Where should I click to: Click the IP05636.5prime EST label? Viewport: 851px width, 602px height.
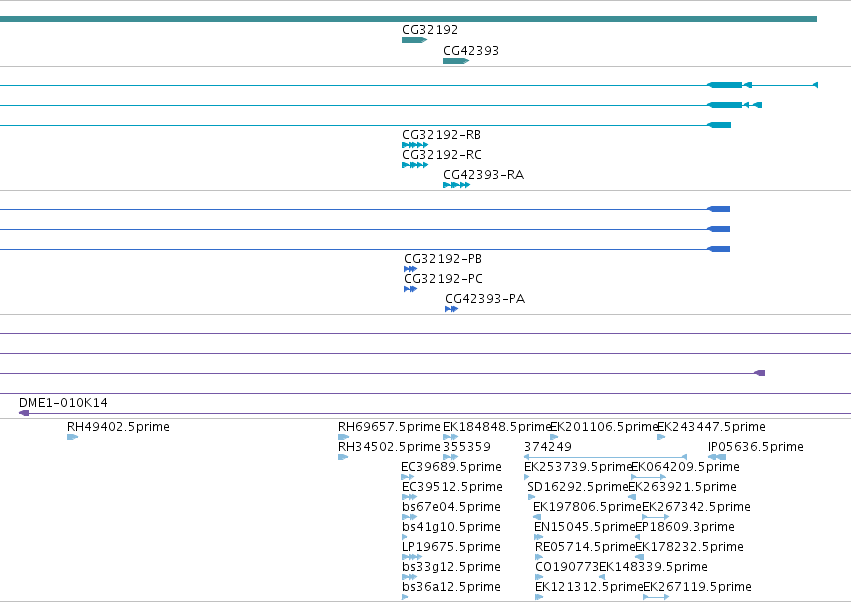(x=755, y=447)
